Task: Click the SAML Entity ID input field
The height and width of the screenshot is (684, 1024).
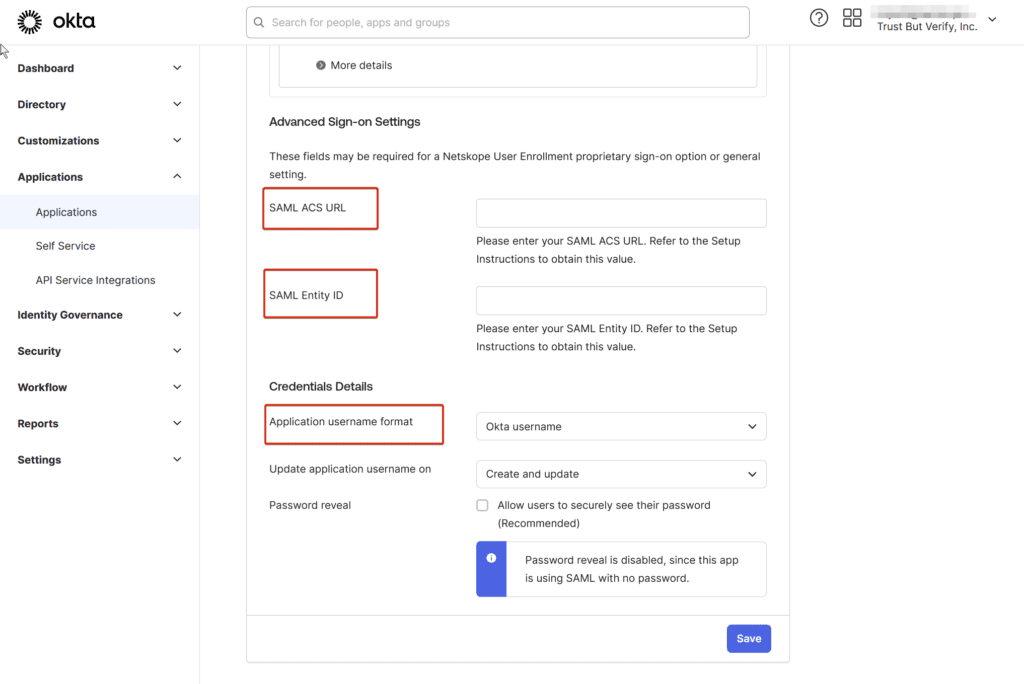Action: click(620, 300)
